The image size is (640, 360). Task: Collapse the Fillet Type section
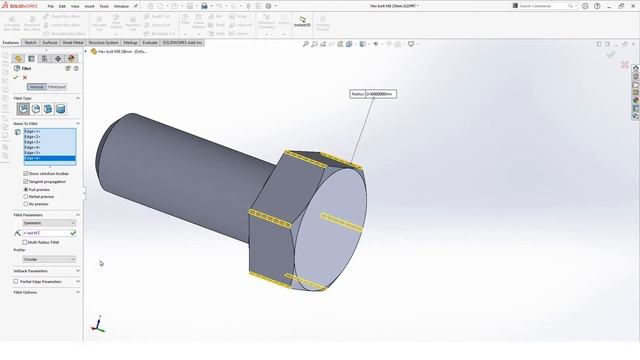pos(78,98)
